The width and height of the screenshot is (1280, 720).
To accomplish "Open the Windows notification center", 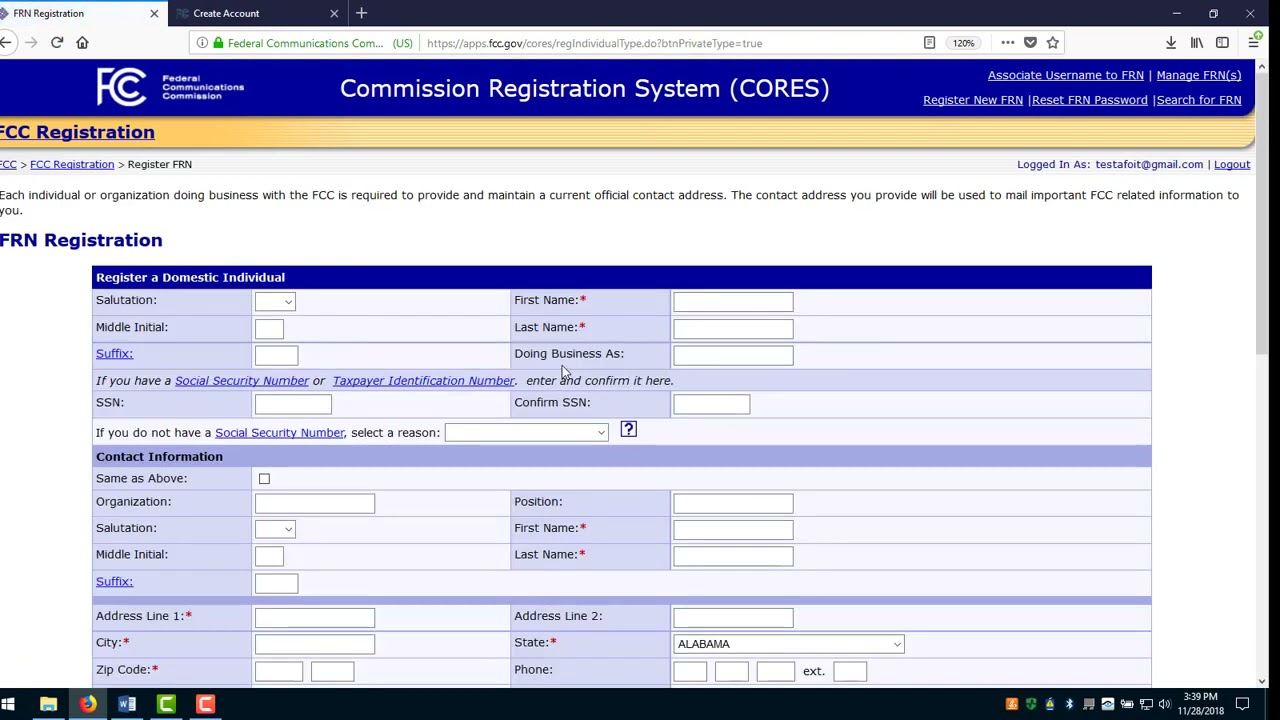I will coord(1243,705).
